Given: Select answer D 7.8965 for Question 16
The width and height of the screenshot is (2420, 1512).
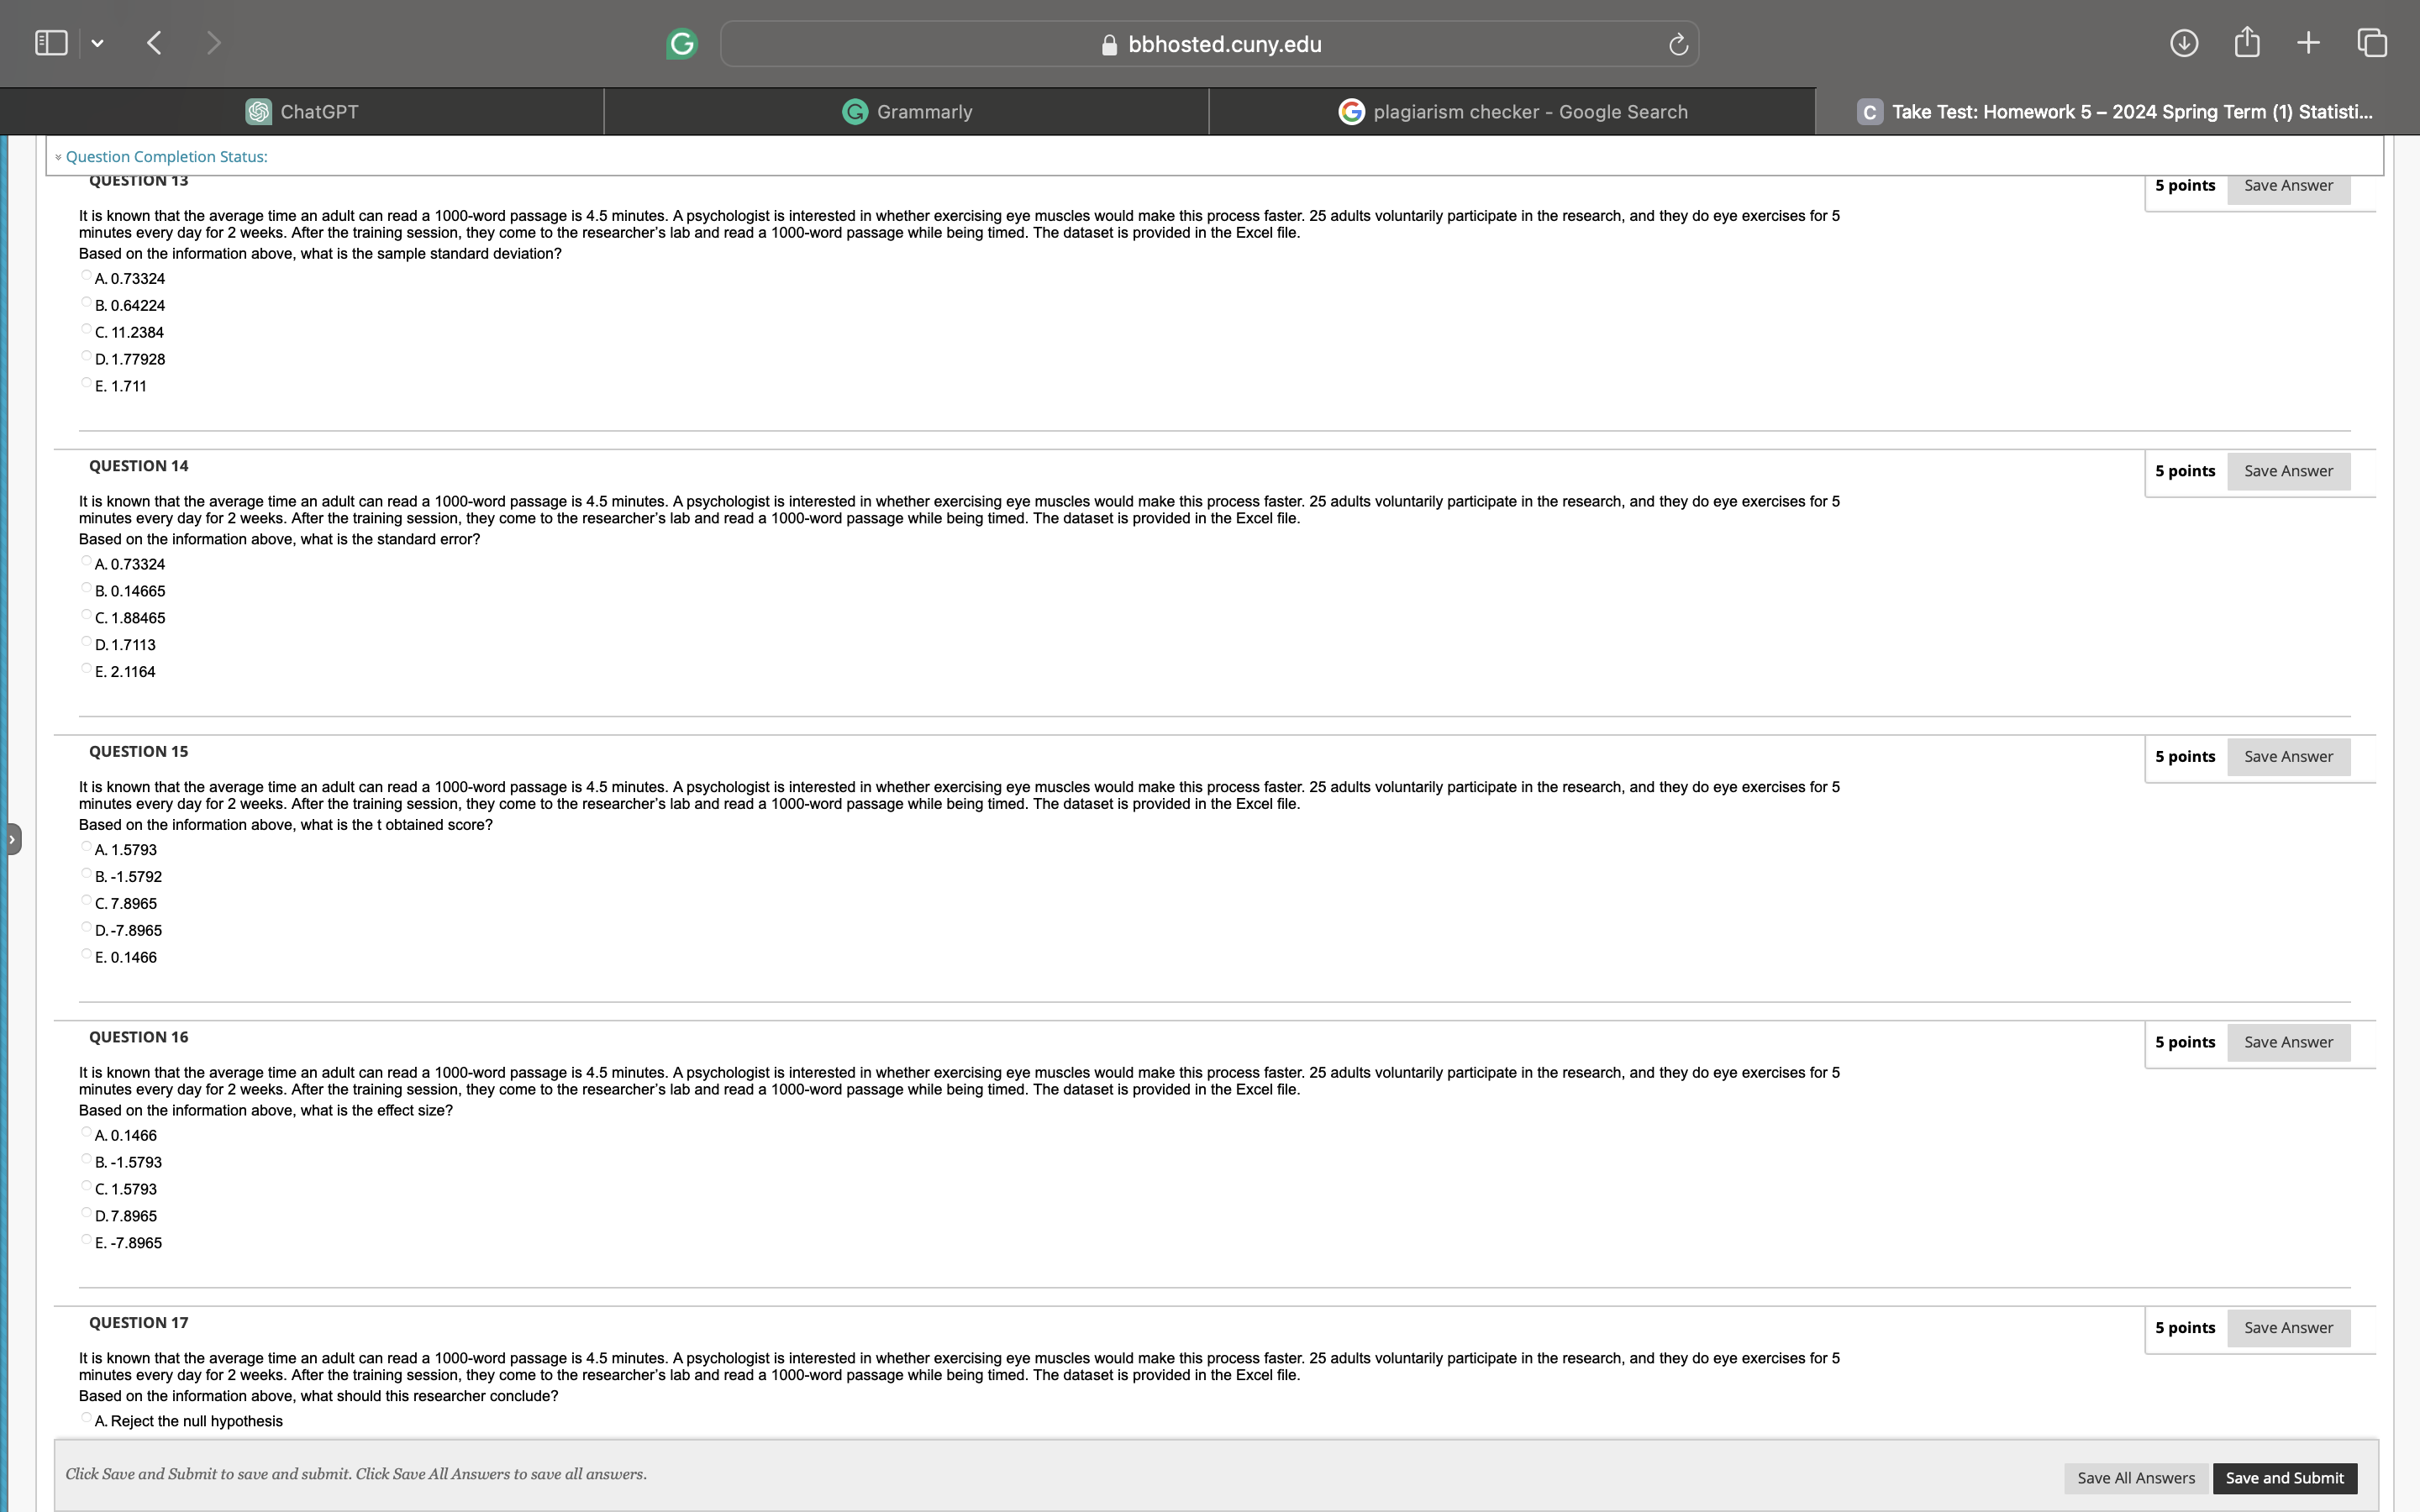Looking at the screenshot, I should (87, 1212).
